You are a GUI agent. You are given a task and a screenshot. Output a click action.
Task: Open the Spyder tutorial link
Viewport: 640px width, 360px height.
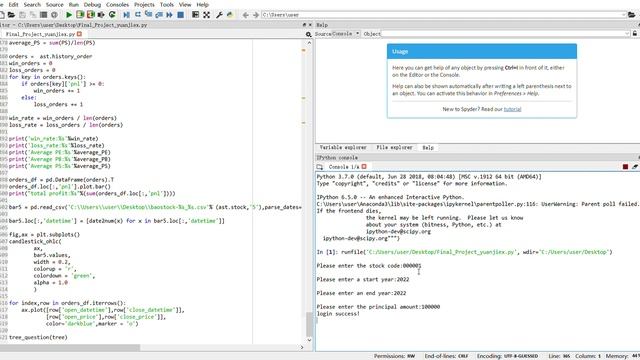(512, 109)
